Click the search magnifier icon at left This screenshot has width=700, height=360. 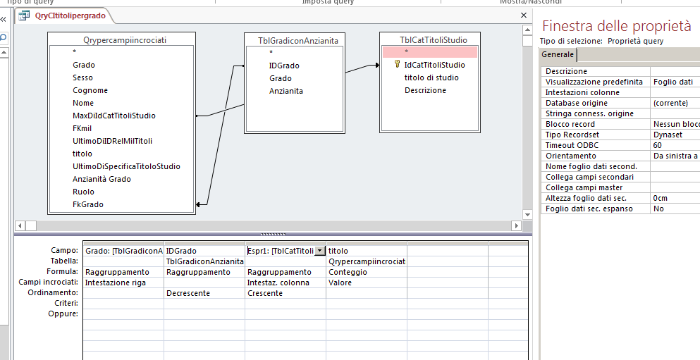(x=3, y=38)
